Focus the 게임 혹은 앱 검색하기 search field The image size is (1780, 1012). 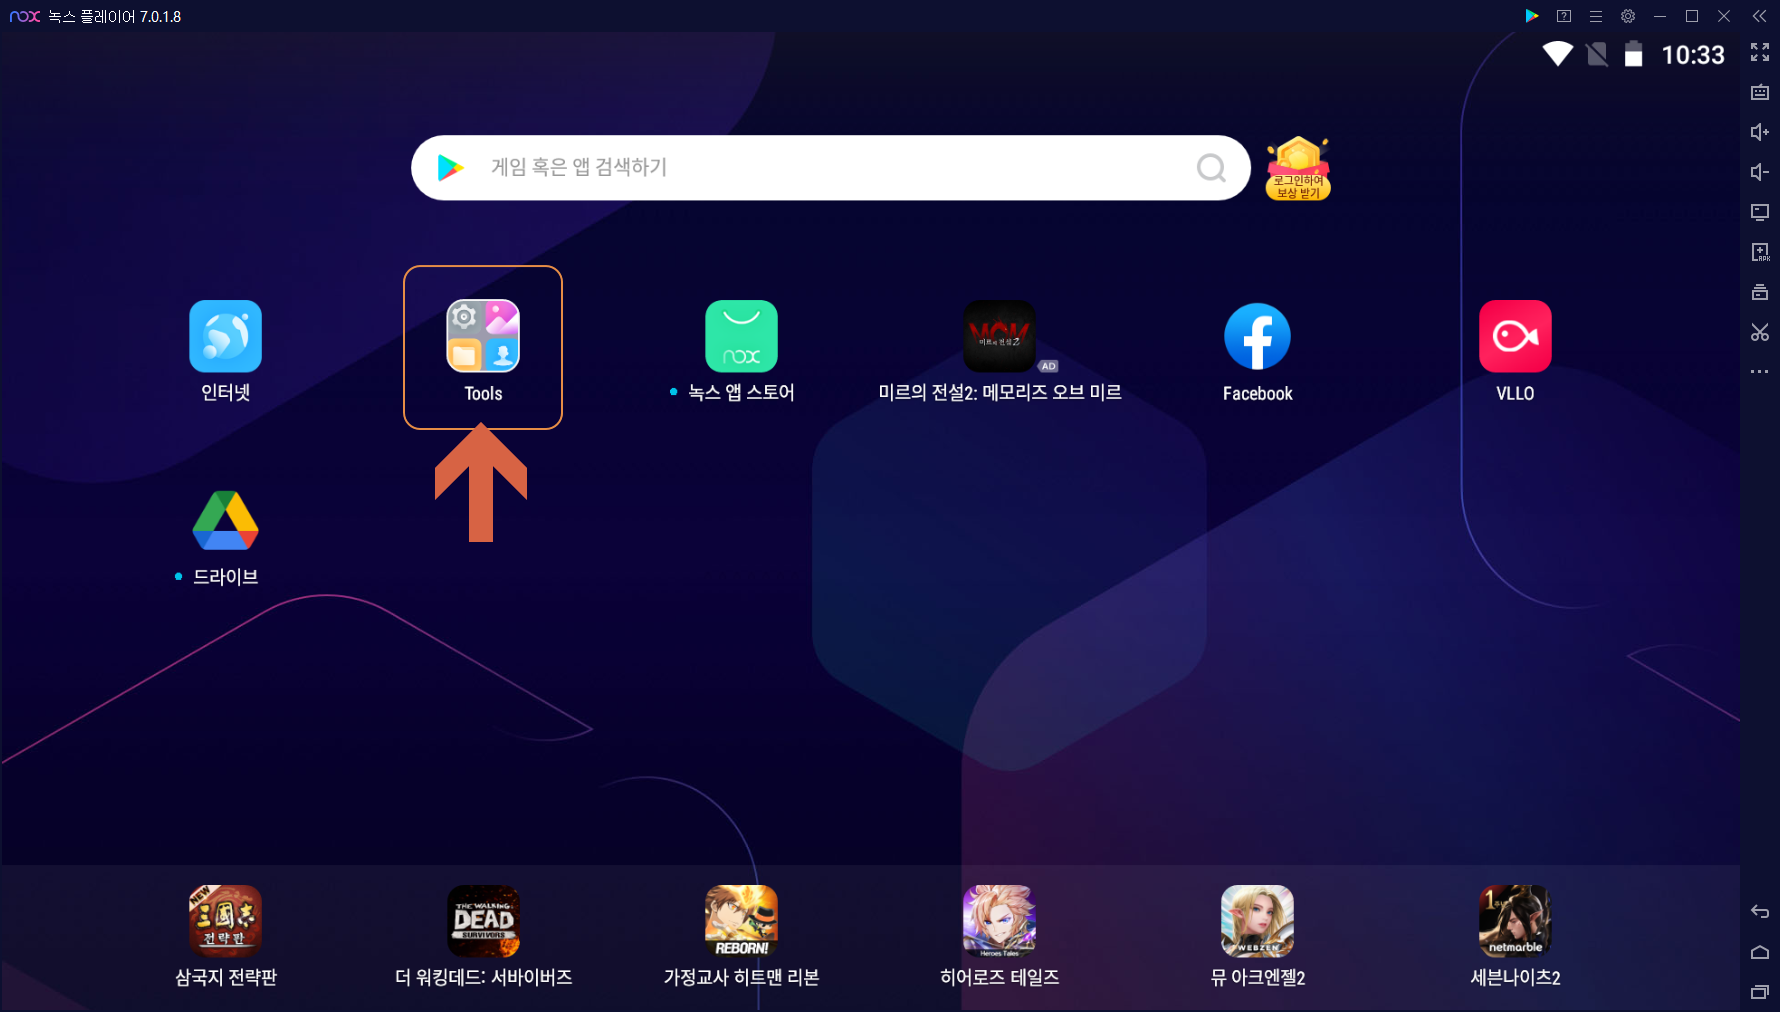tap(830, 168)
